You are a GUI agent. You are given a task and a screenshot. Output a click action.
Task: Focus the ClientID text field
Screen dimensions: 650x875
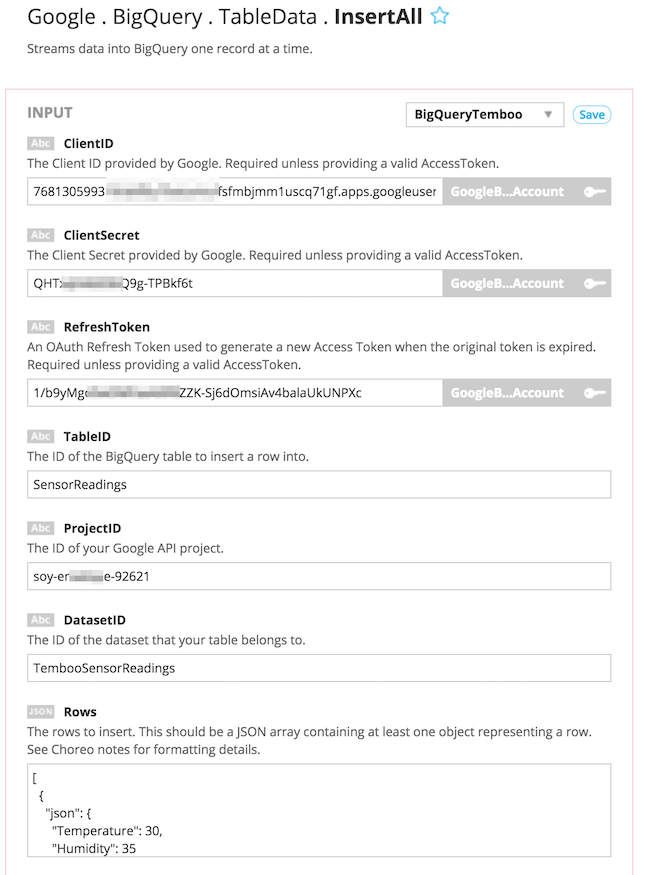[234, 192]
